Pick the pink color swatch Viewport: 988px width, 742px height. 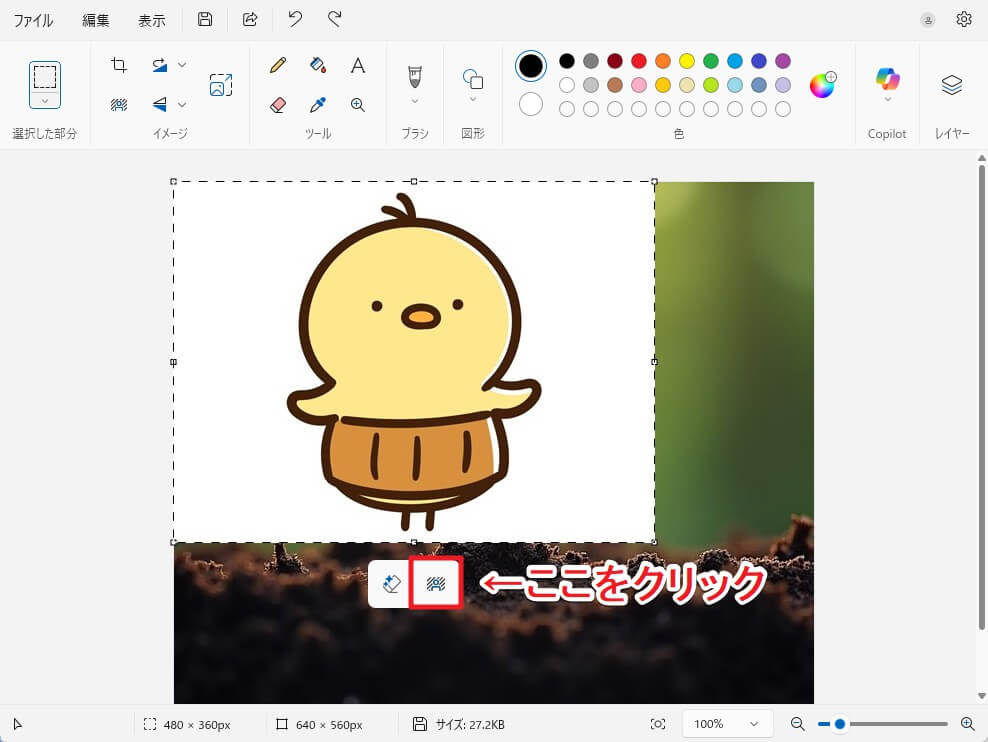pos(639,84)
